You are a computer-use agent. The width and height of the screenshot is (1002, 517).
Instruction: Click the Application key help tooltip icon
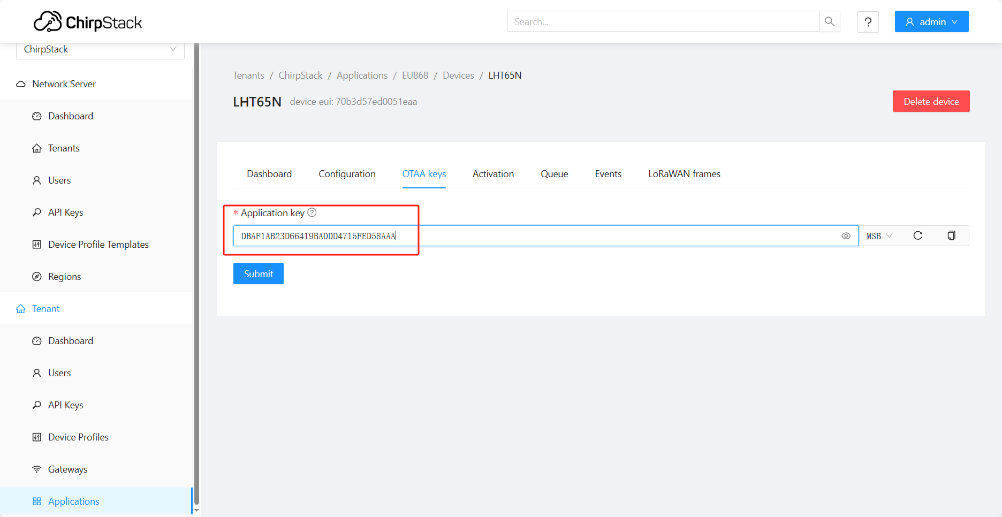312,213
